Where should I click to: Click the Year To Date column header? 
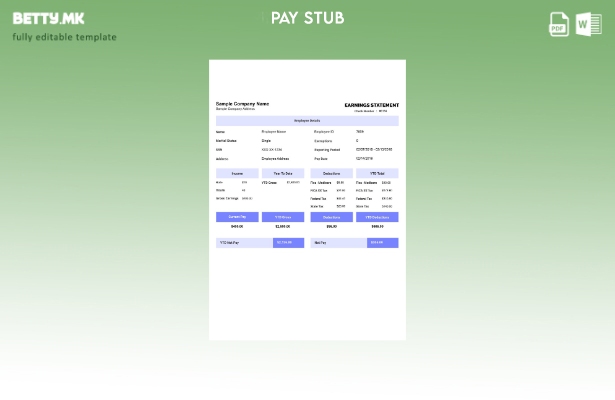pos(283,173)
